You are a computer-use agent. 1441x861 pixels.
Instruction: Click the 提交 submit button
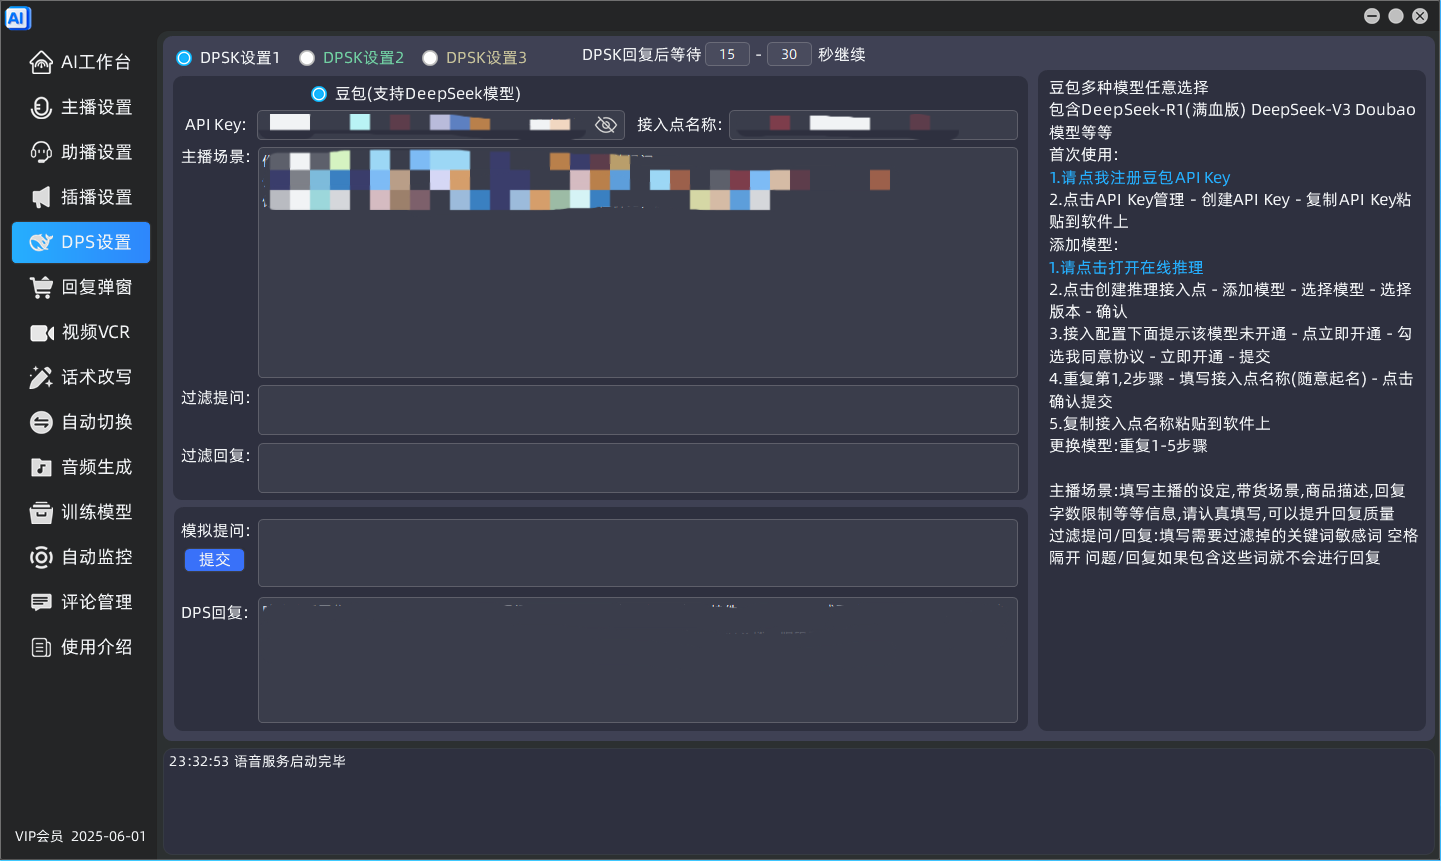(214, 560)
